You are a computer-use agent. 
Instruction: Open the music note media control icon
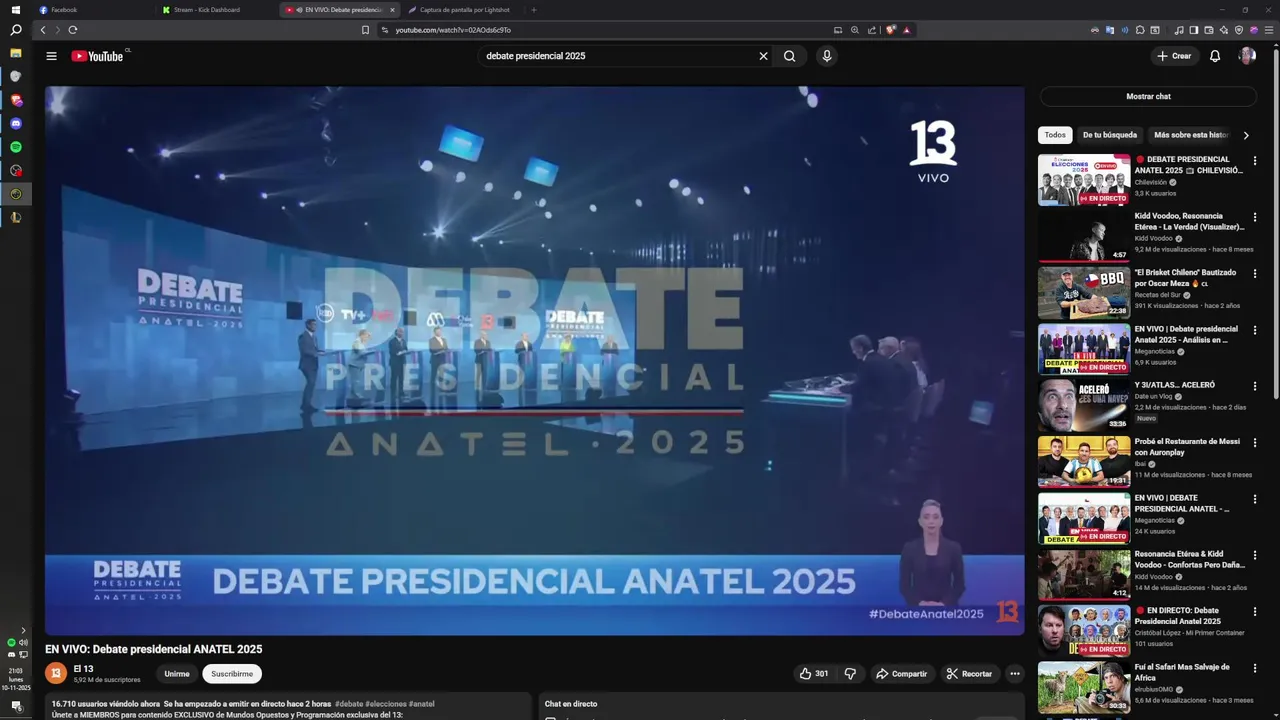[x=1179, y=30]
